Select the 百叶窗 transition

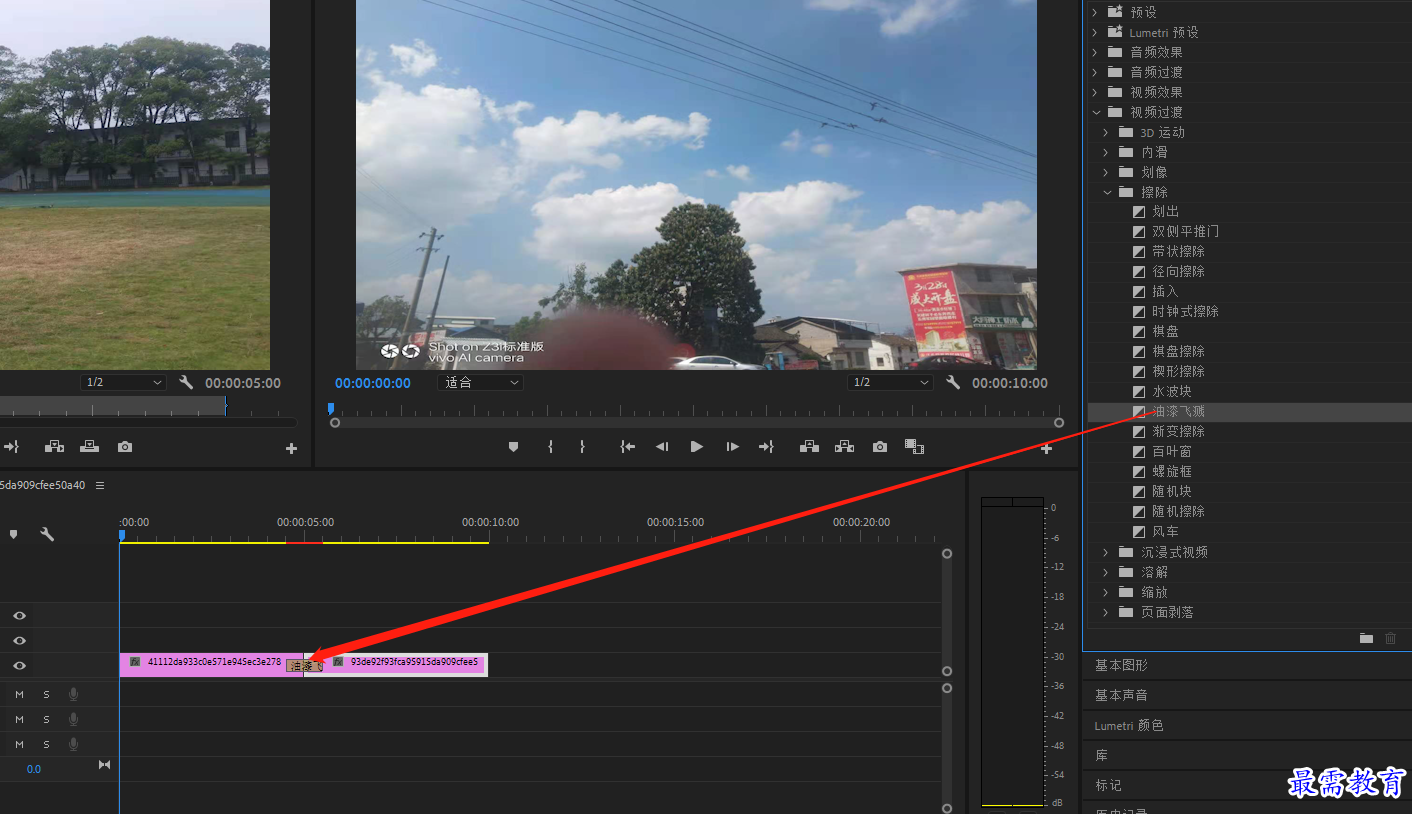point(1172,452)
